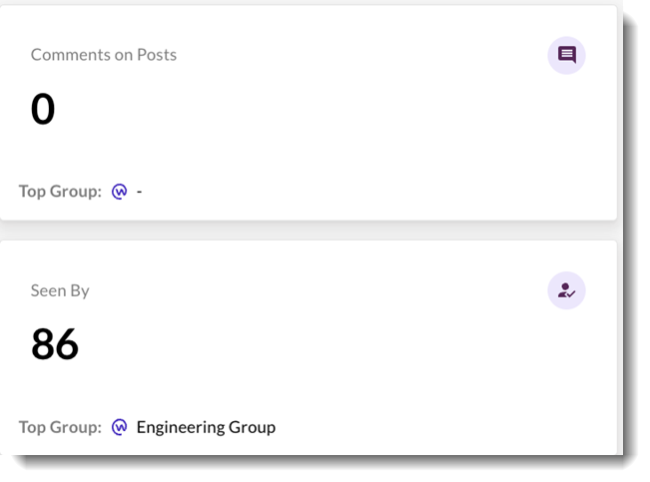Click the digit 6 in Seen By count

67,344
